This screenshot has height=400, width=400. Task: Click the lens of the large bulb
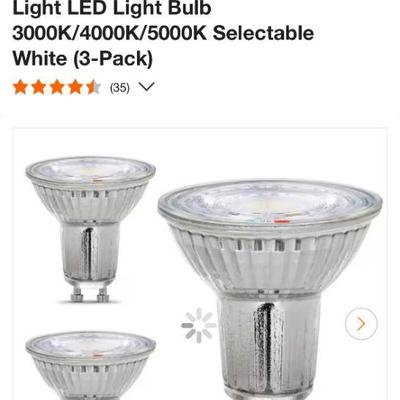click(270, 203)
